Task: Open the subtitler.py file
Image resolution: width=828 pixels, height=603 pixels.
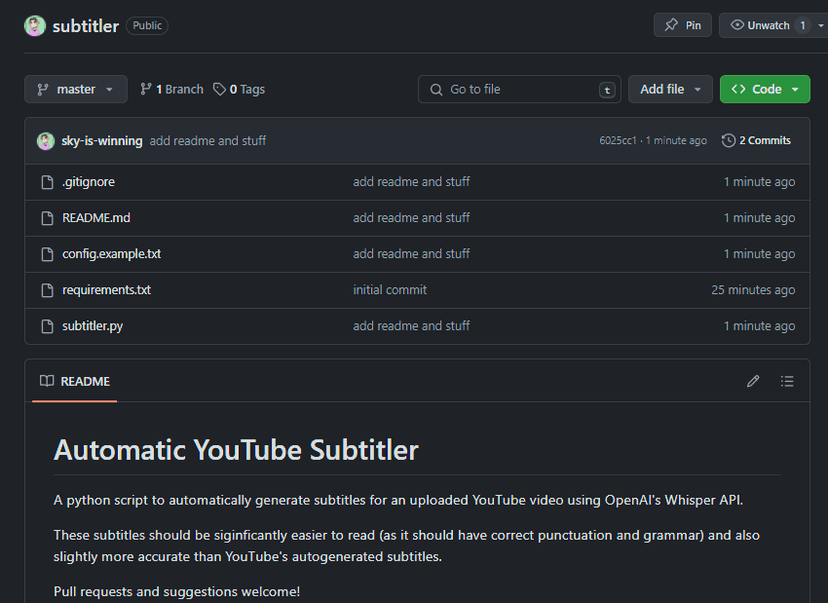Action: pos(92,326)
